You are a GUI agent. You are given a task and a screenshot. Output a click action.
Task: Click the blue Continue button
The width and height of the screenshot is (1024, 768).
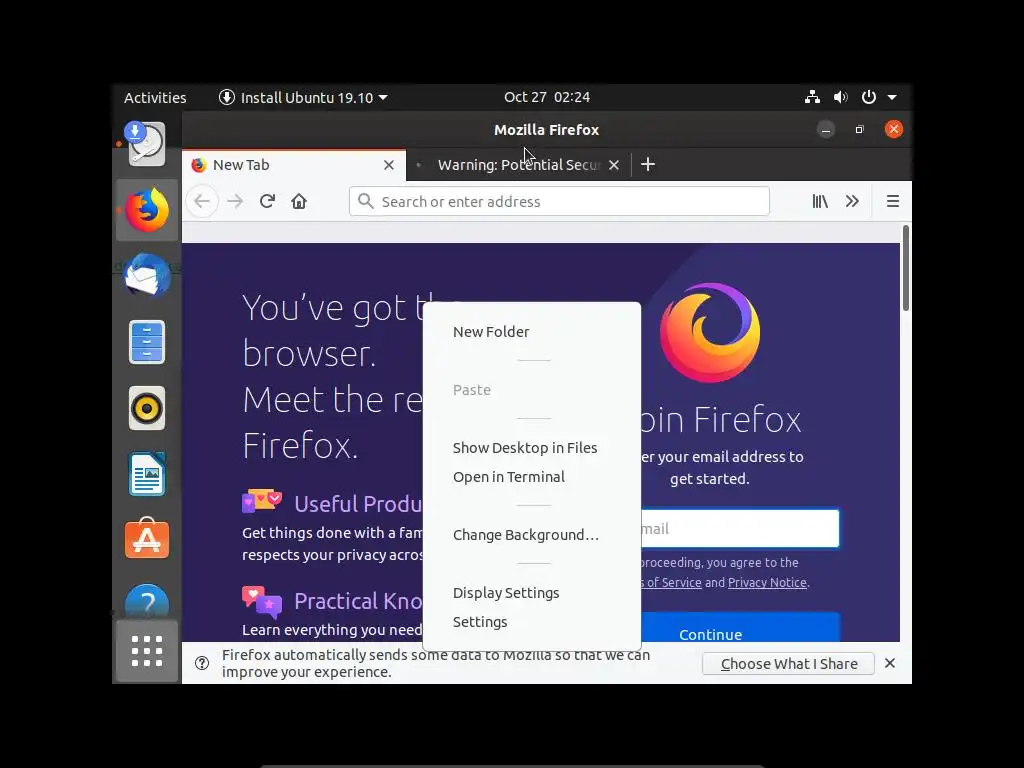pyautogui.click(x=739, y=628)
